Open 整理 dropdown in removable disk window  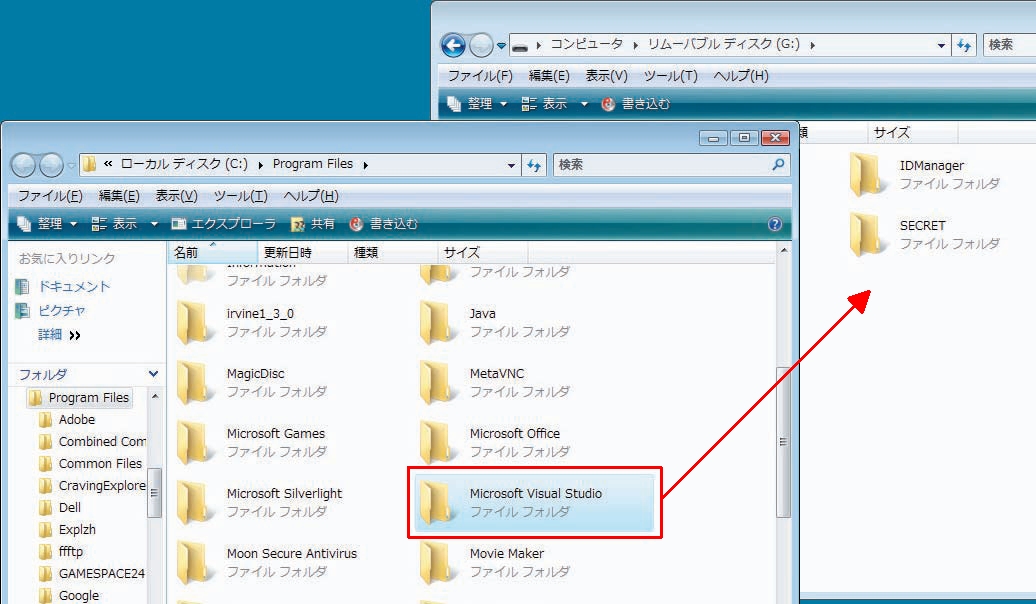pos(477,104)
